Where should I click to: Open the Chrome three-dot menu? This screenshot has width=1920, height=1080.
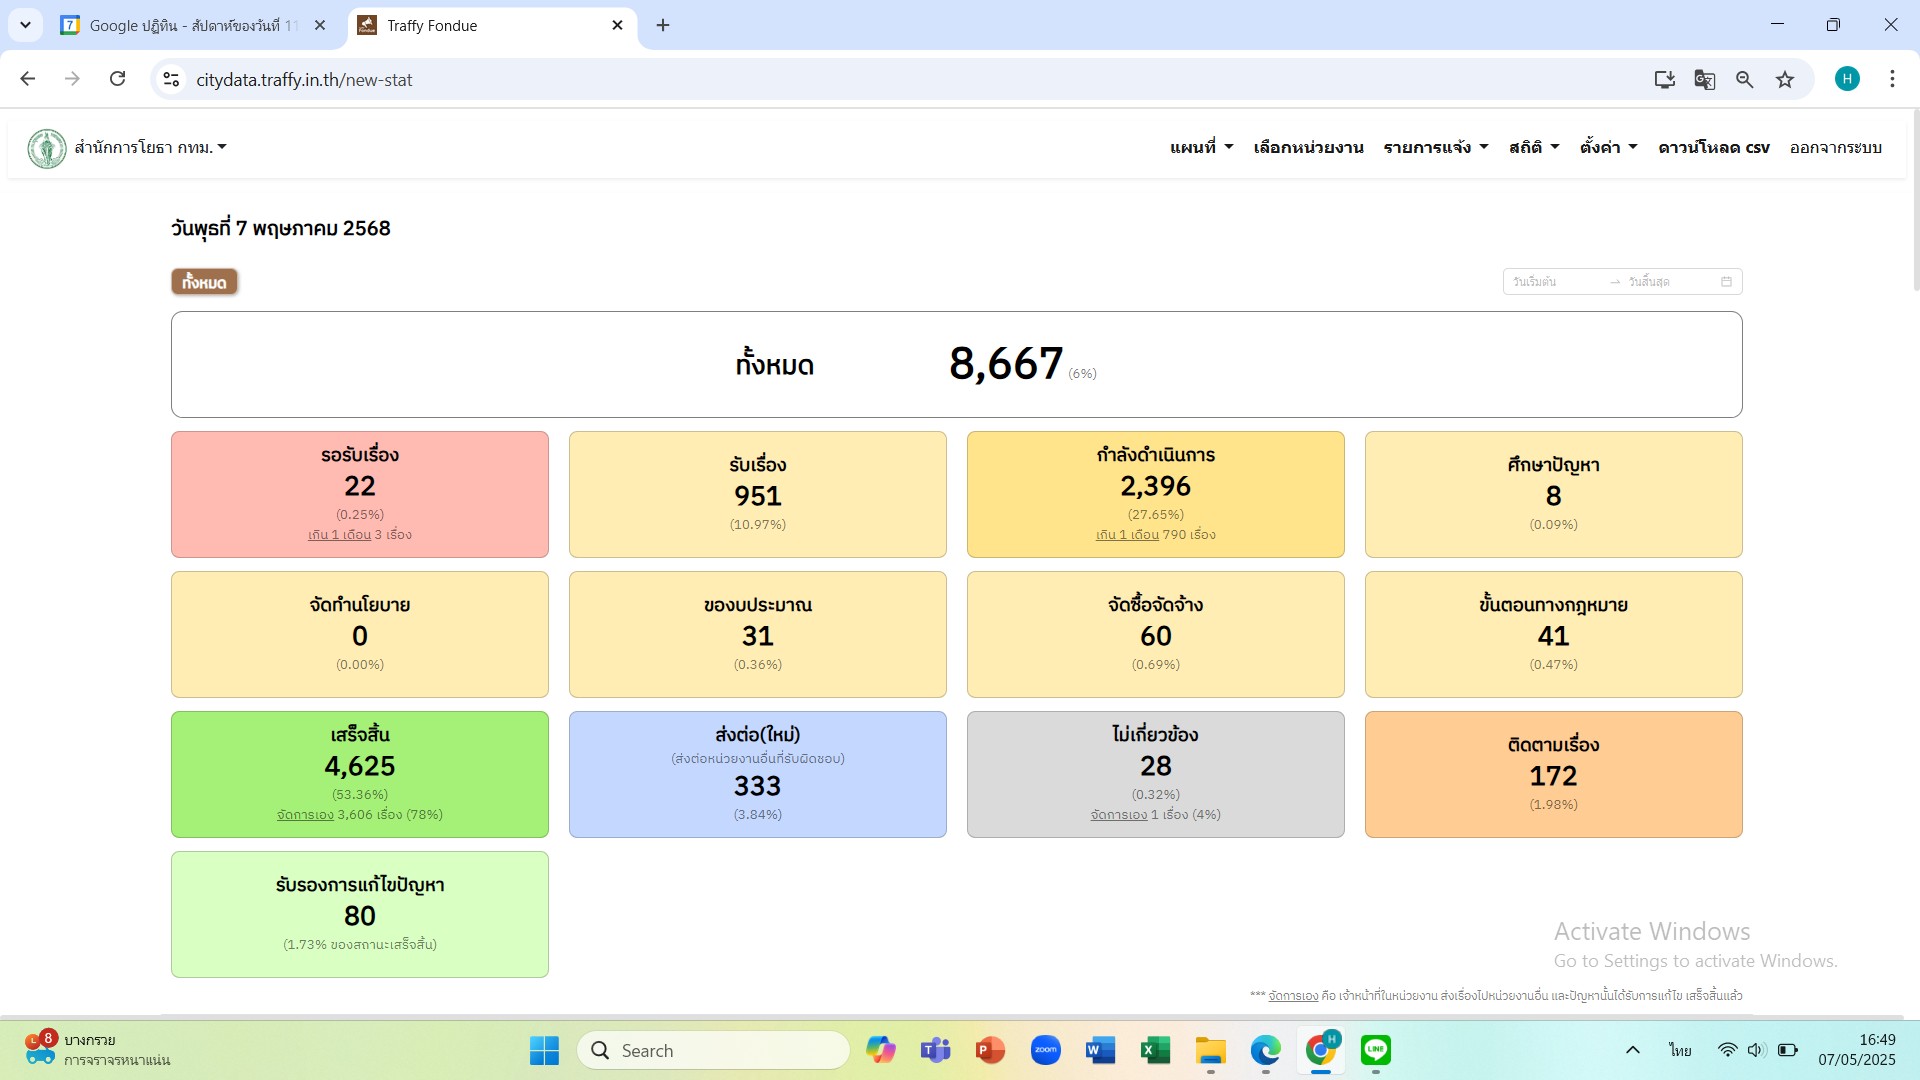pos(1891,79)
